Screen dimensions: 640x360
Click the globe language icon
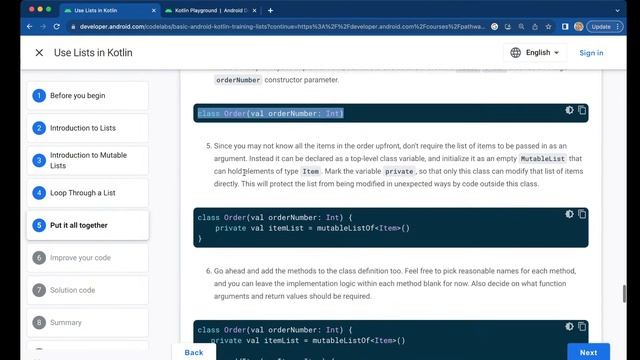pos(516,53)
